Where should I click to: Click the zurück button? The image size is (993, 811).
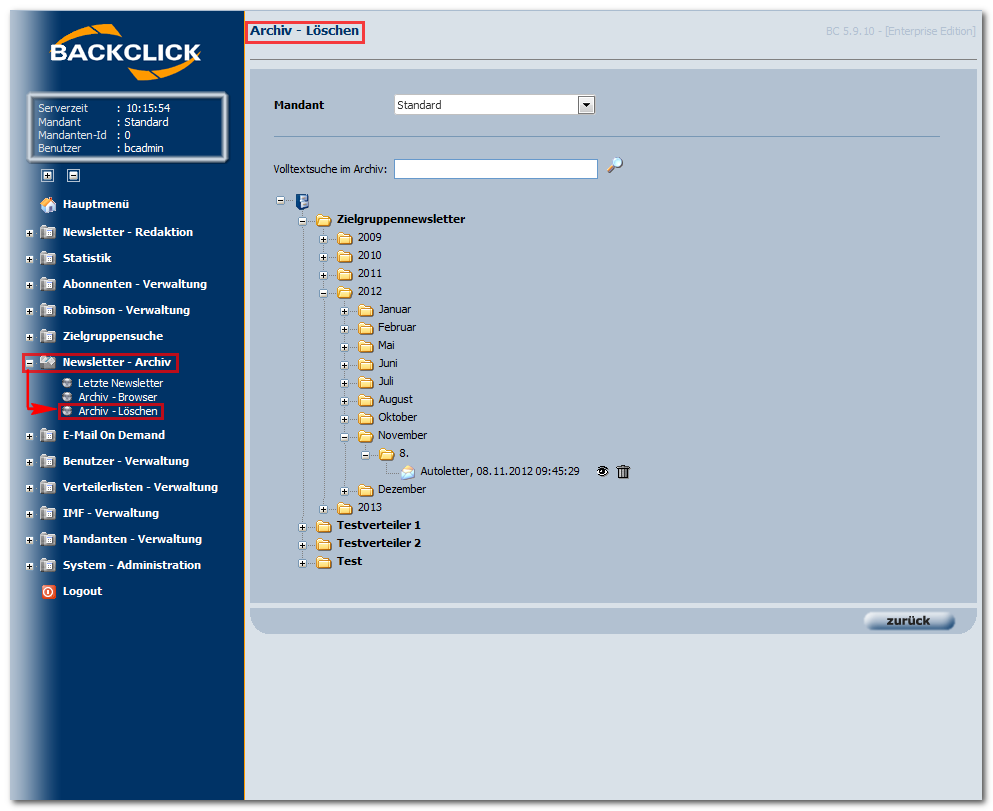coord(909,621)
